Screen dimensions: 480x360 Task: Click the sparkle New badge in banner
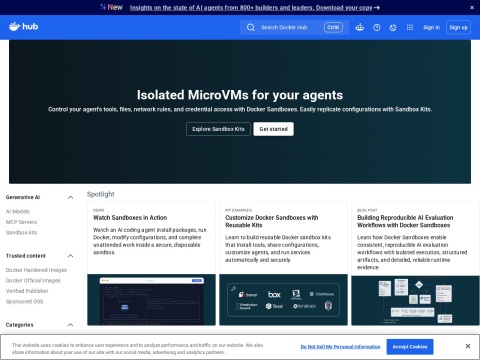[x=111, y=7]
